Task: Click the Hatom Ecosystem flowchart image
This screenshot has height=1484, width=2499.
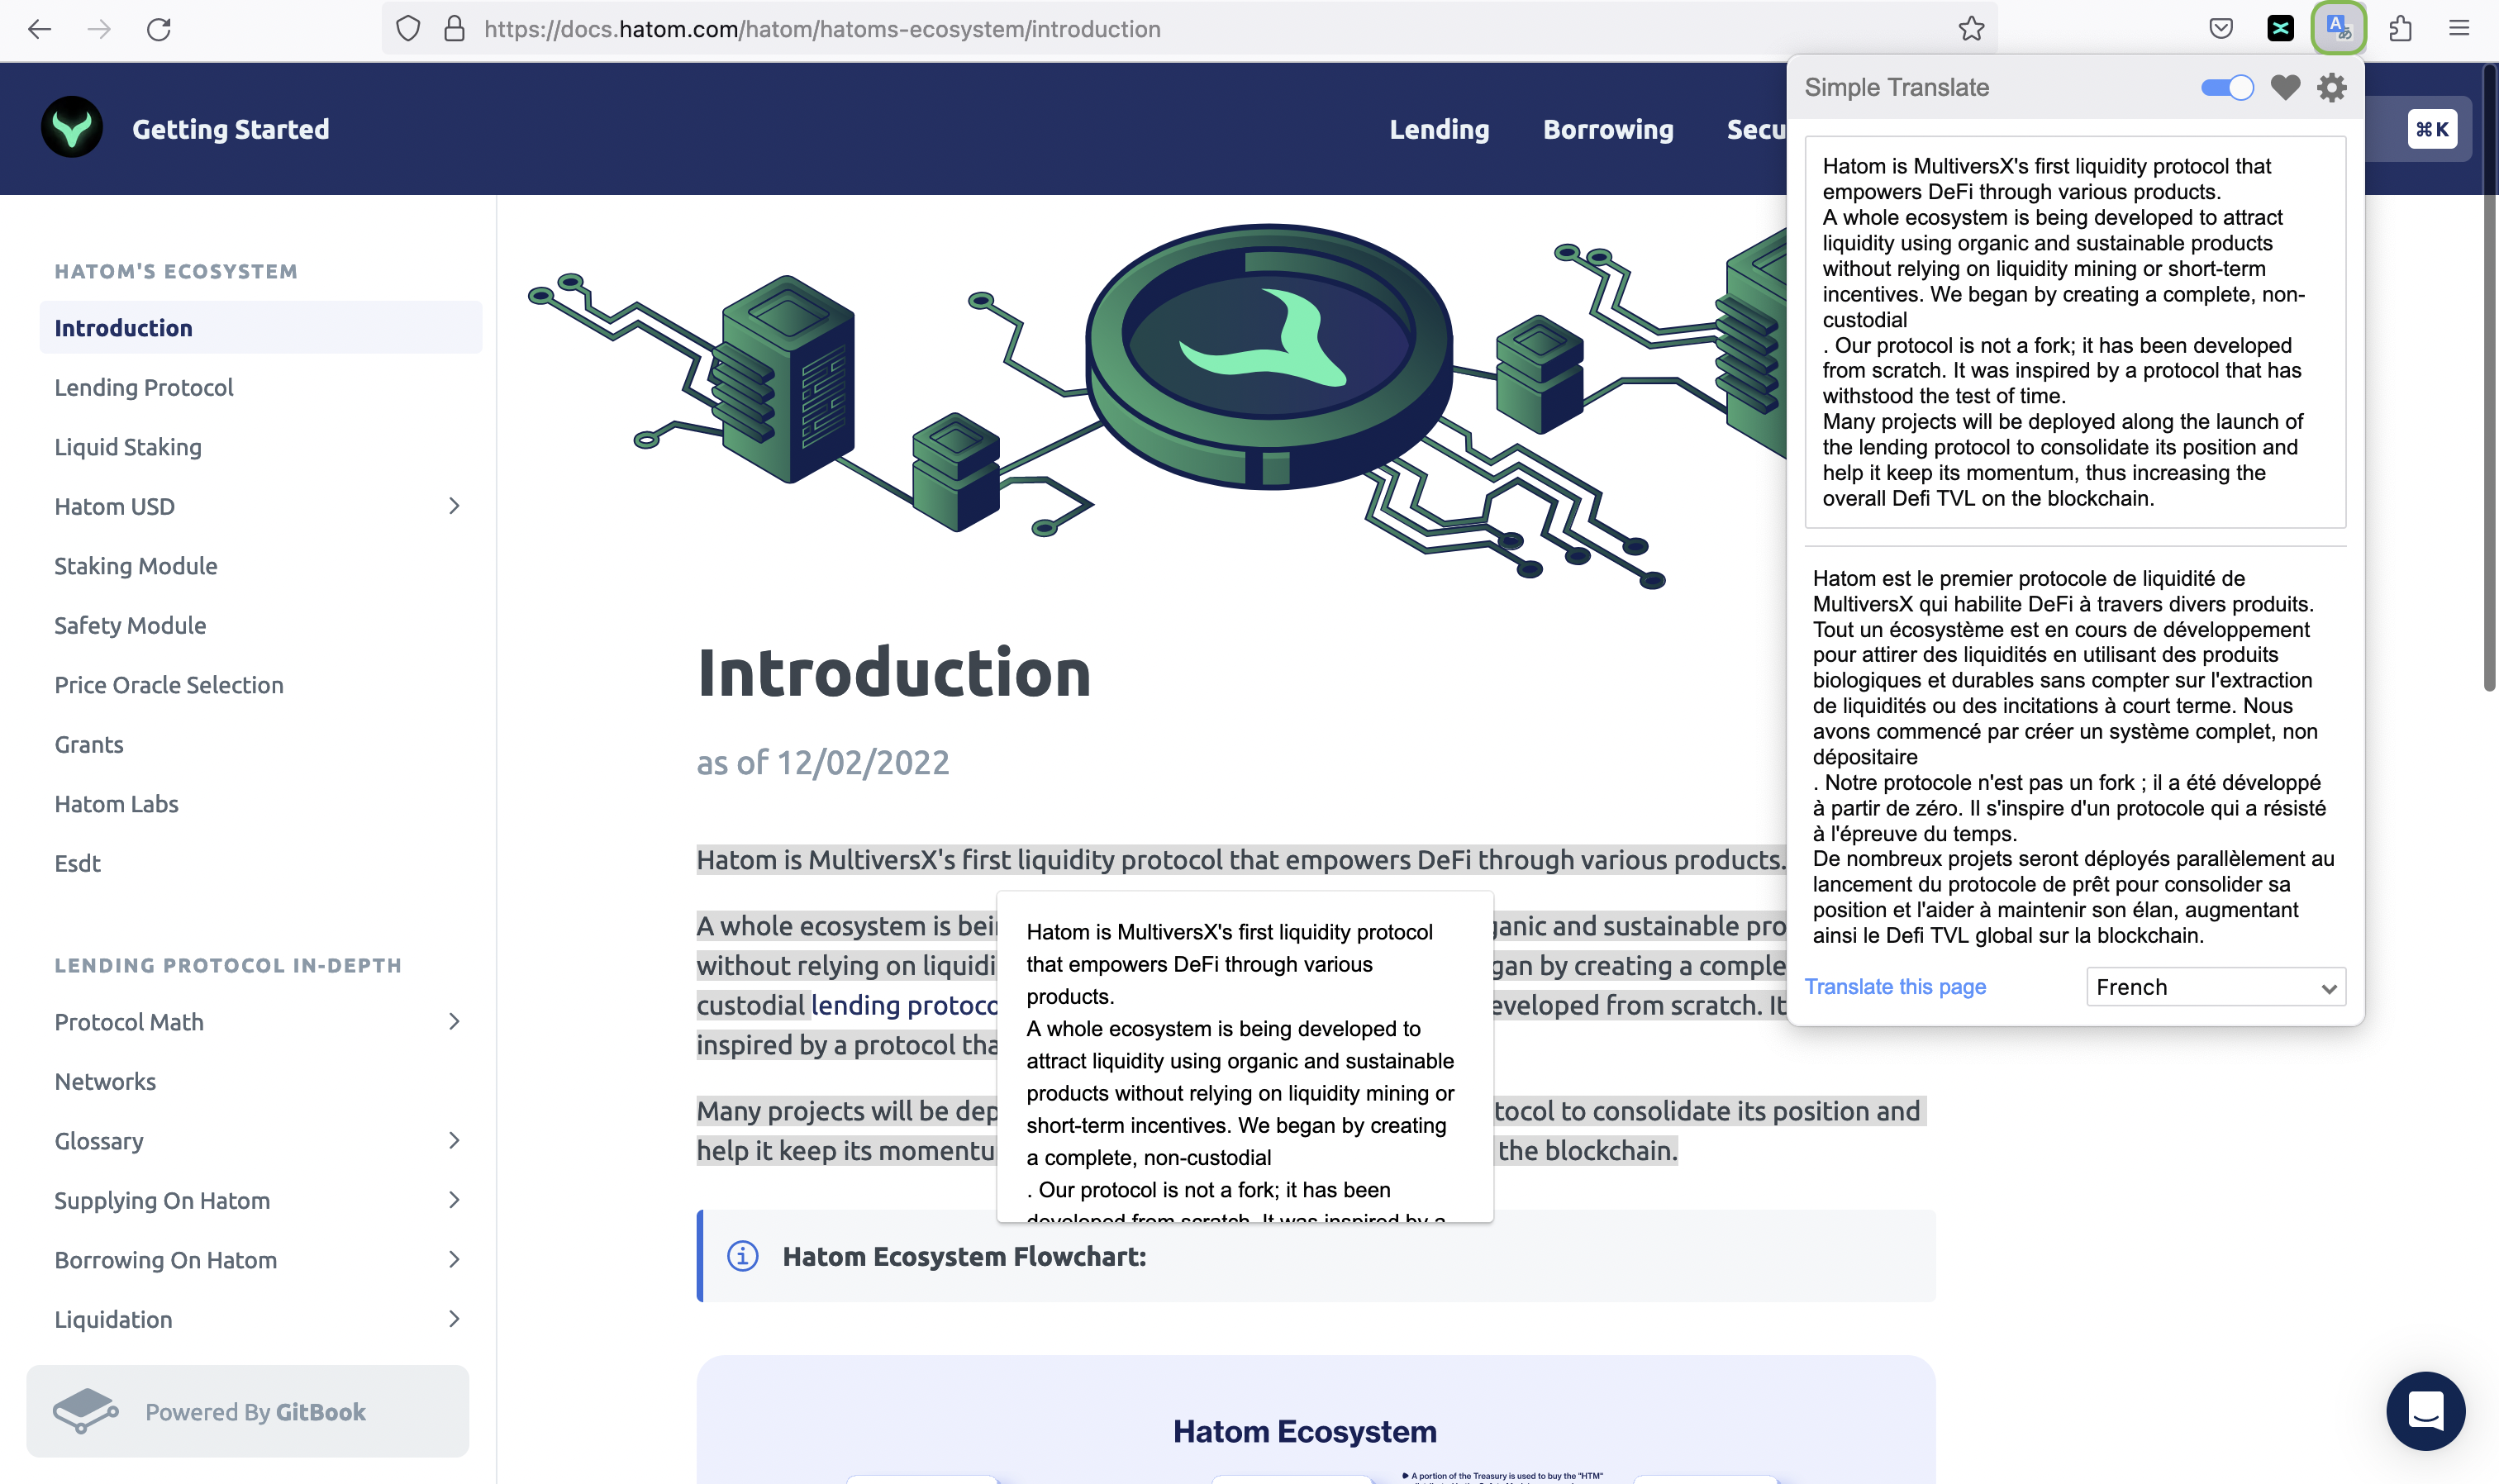Action: click(1316, 1420)
